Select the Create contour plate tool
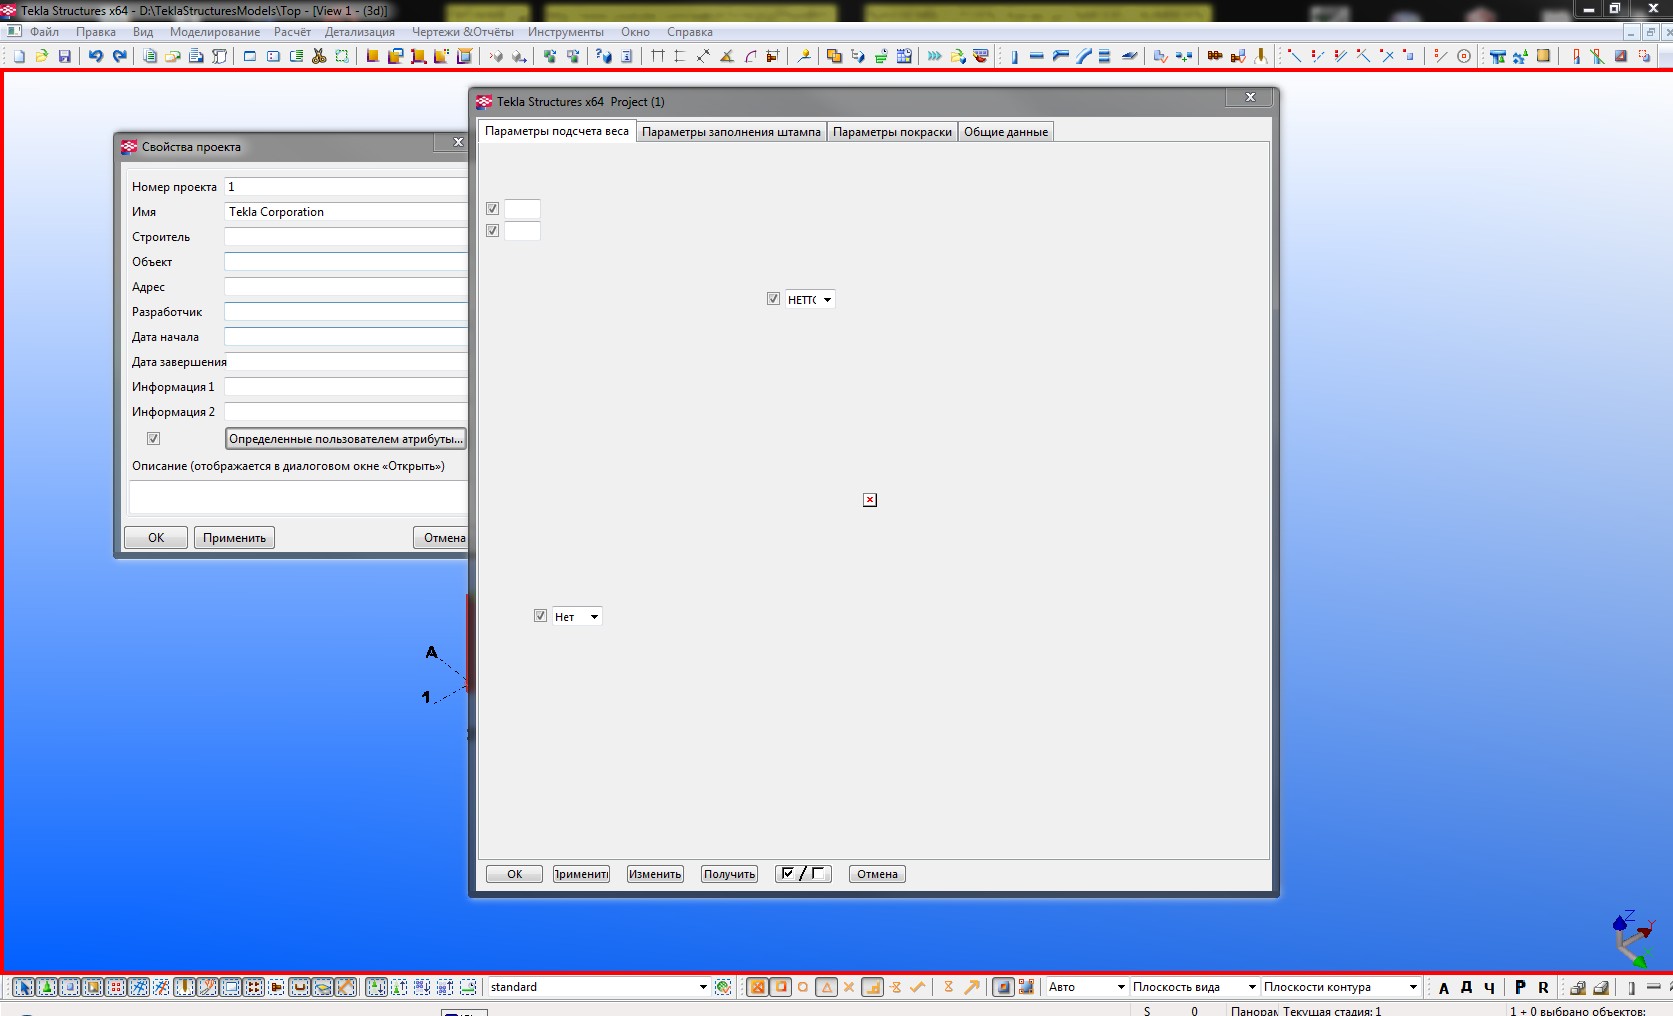Viewport: 1673px width, 1016px height. tap(1129, 56)
